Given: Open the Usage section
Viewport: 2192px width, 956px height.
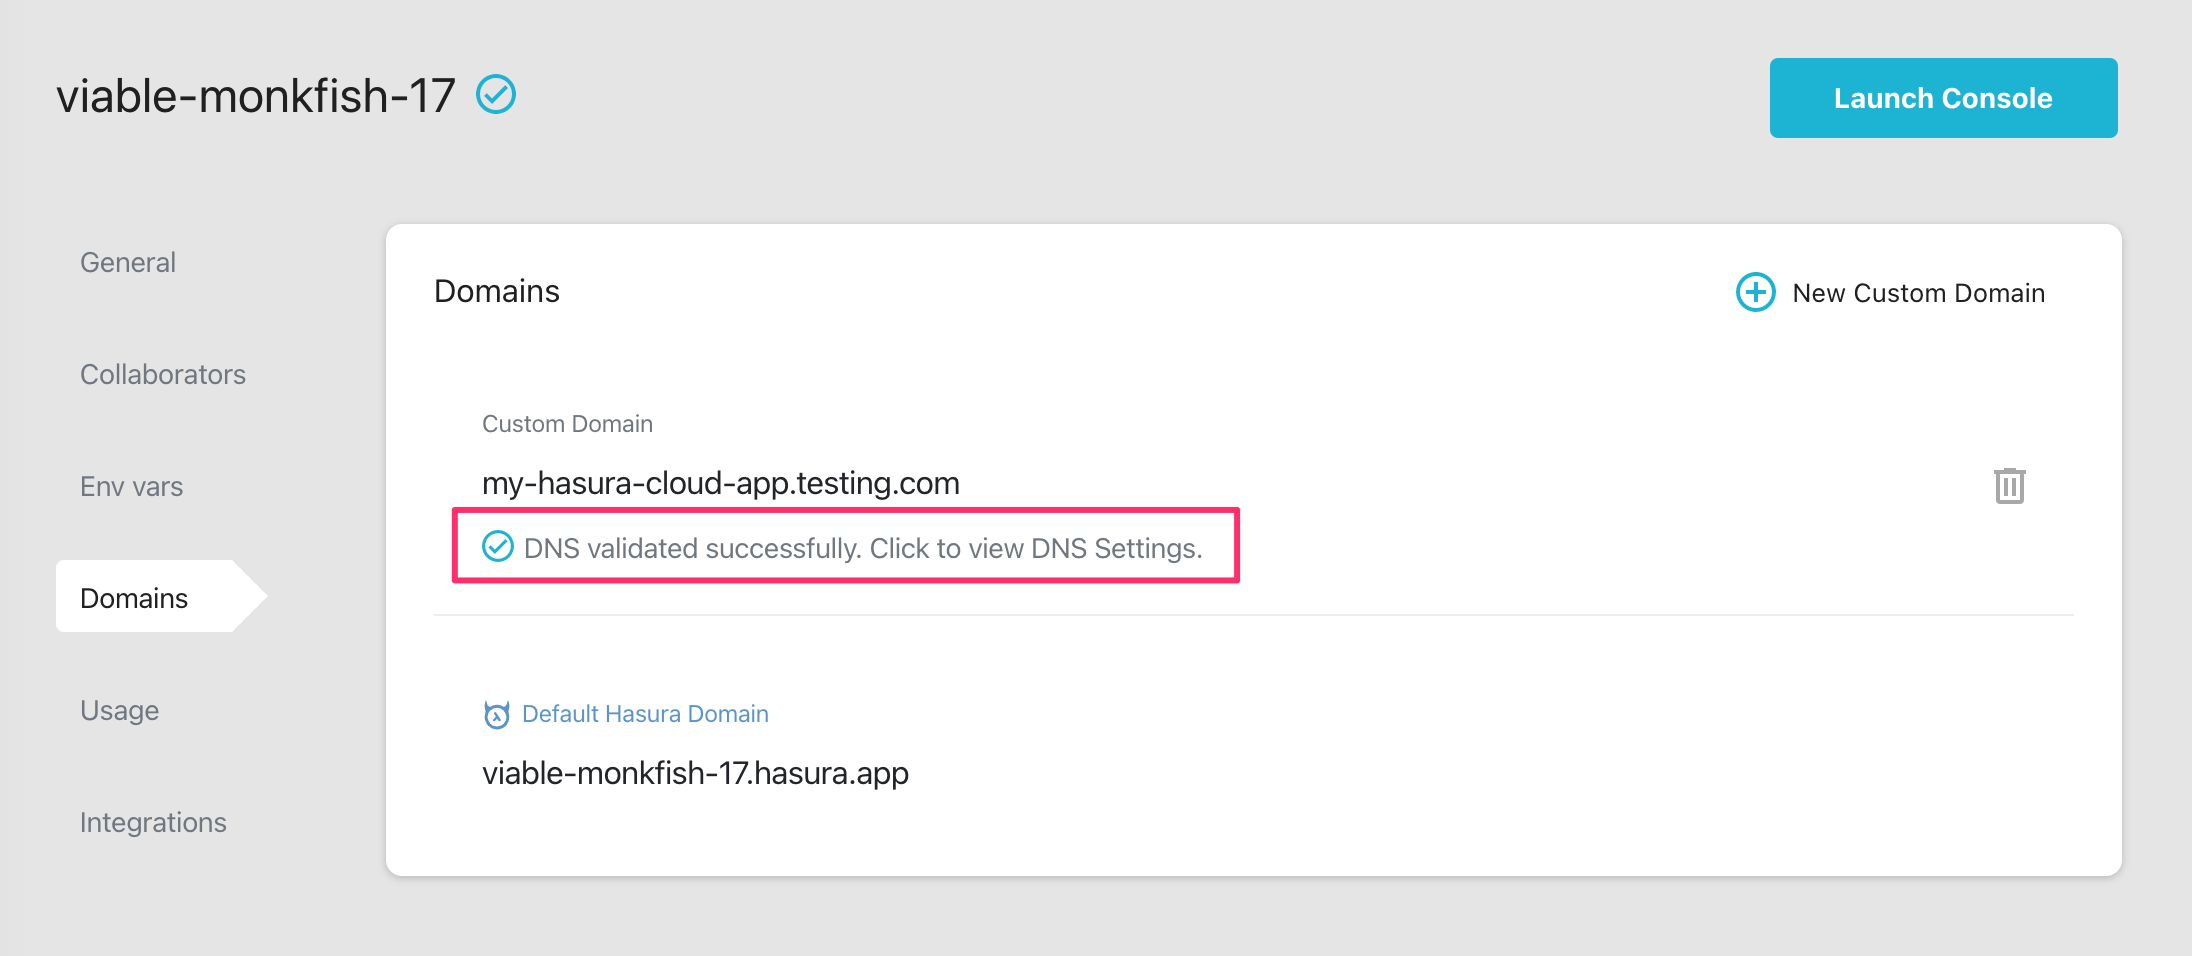Looking at the screenshot, I should pos(119,710).
